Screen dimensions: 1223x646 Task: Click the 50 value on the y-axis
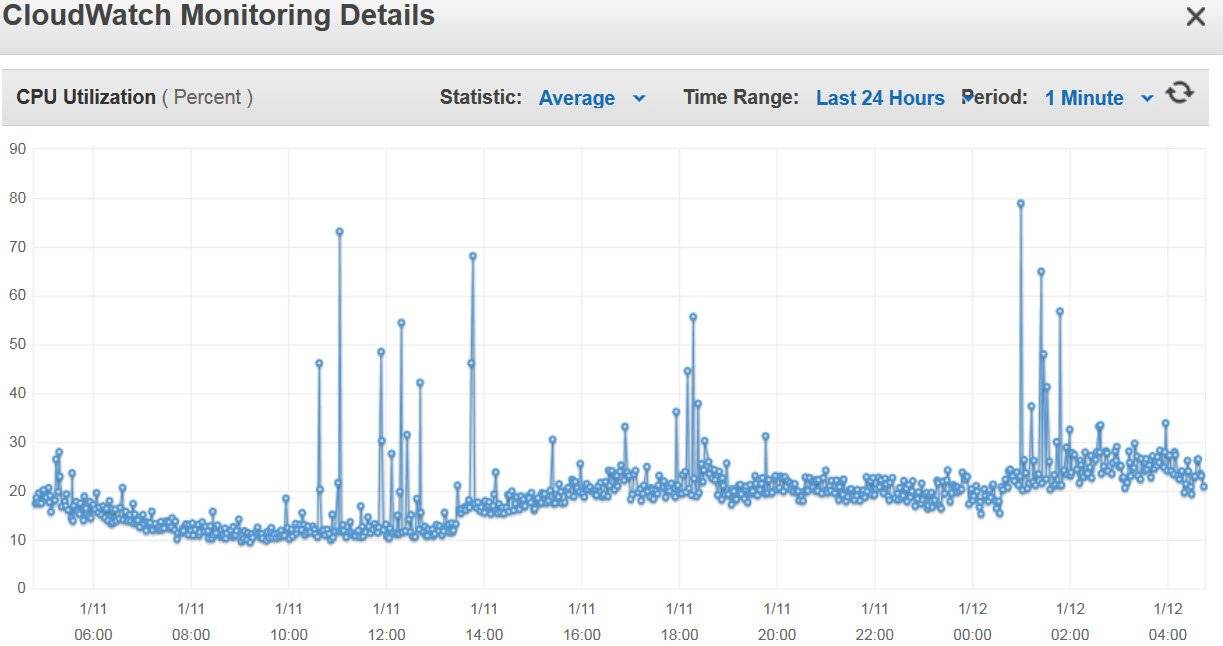pyautogui.click(x=17, y=344)
